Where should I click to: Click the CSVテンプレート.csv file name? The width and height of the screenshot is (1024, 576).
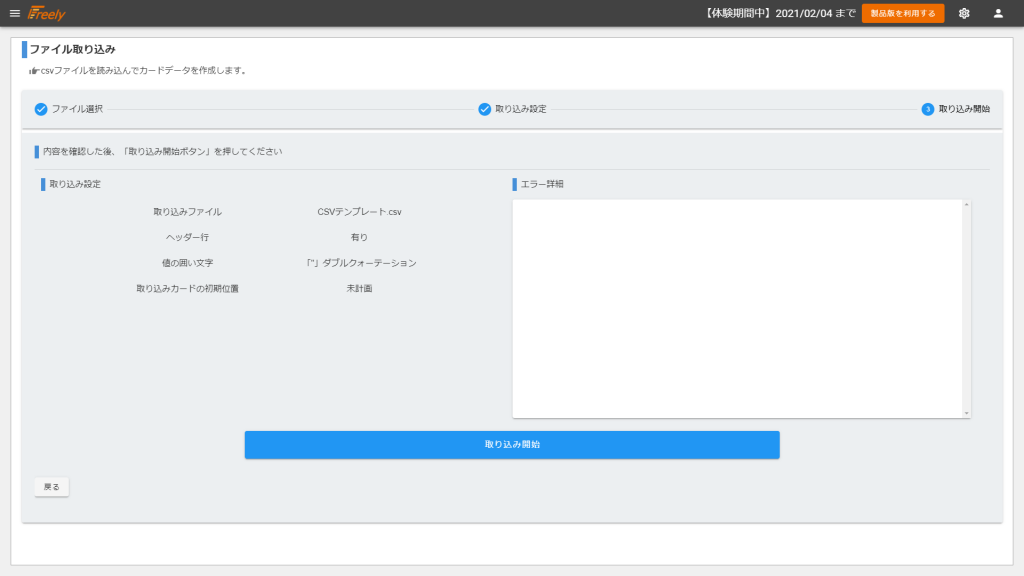click(359, 212)
